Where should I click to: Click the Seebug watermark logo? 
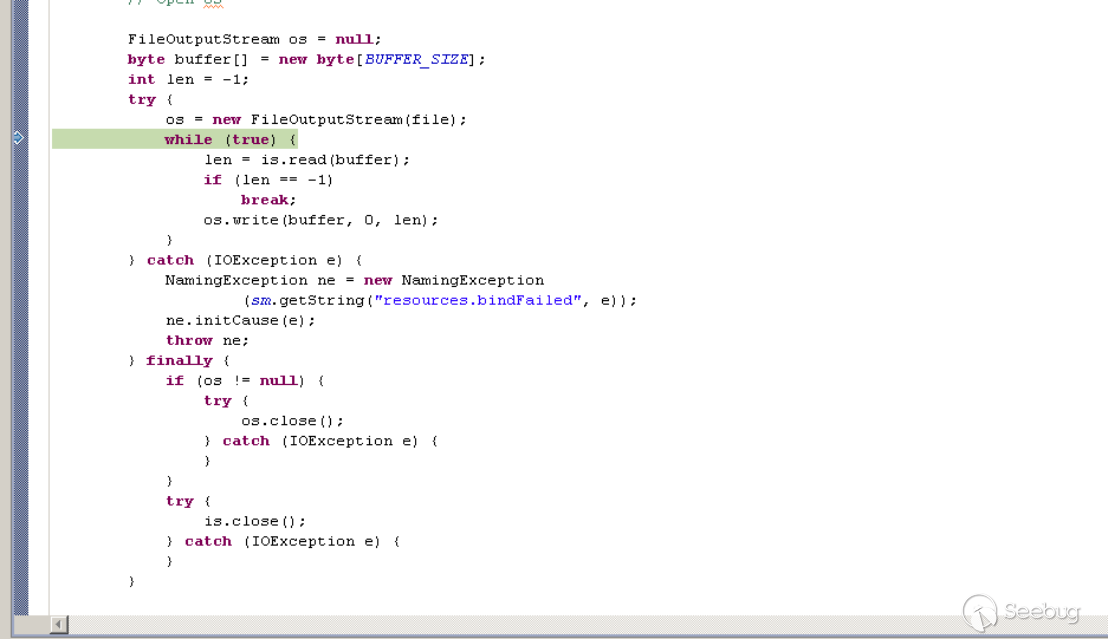click(1022, 612)
